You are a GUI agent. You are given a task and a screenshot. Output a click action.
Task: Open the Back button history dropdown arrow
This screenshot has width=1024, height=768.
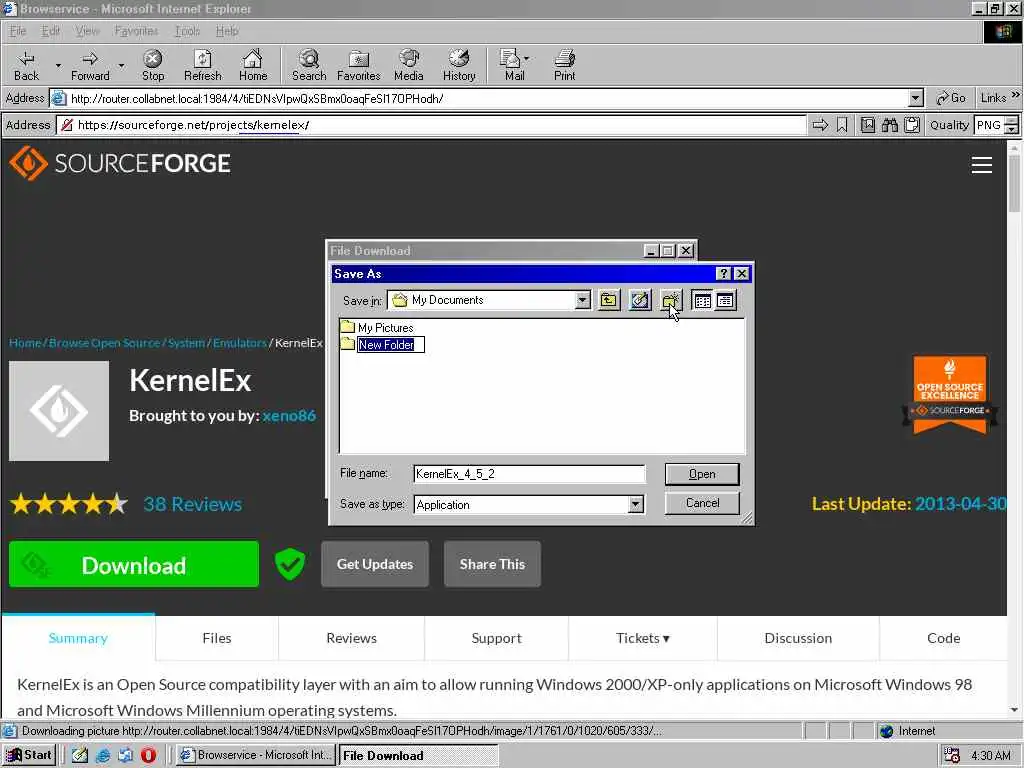tap(58, 65)
